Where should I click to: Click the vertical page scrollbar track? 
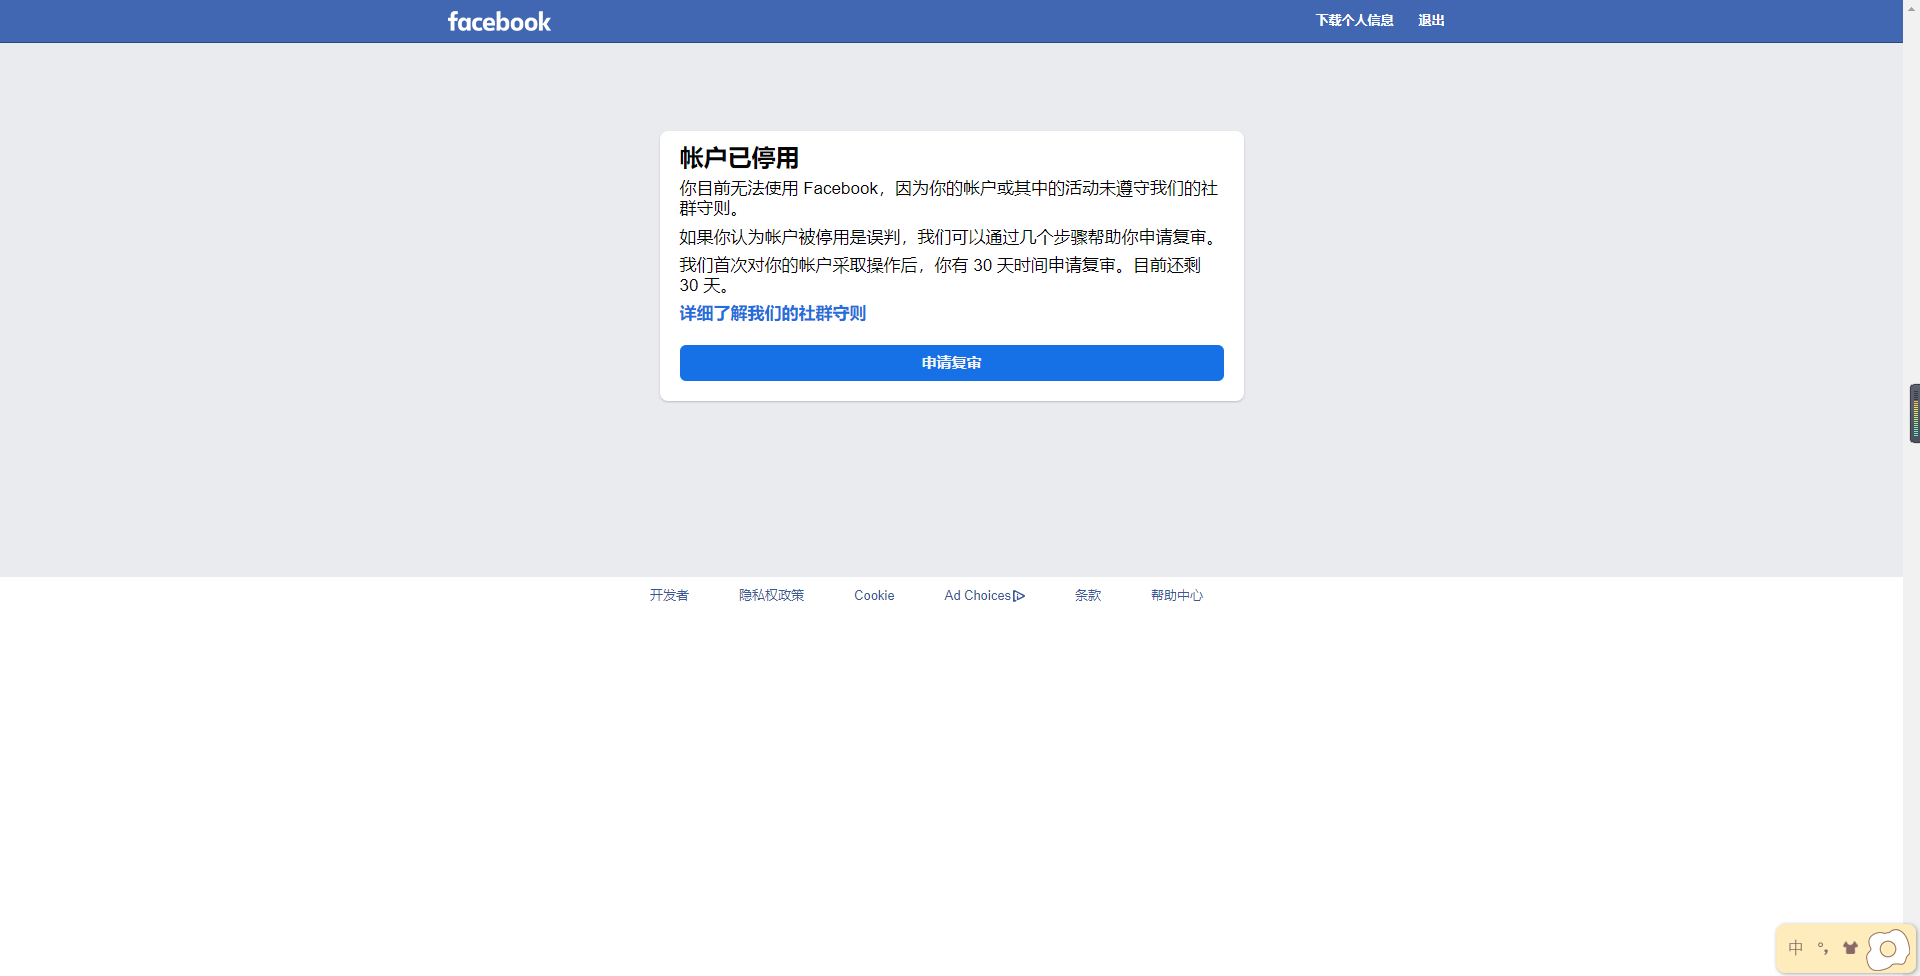(x=1911, y=700)
